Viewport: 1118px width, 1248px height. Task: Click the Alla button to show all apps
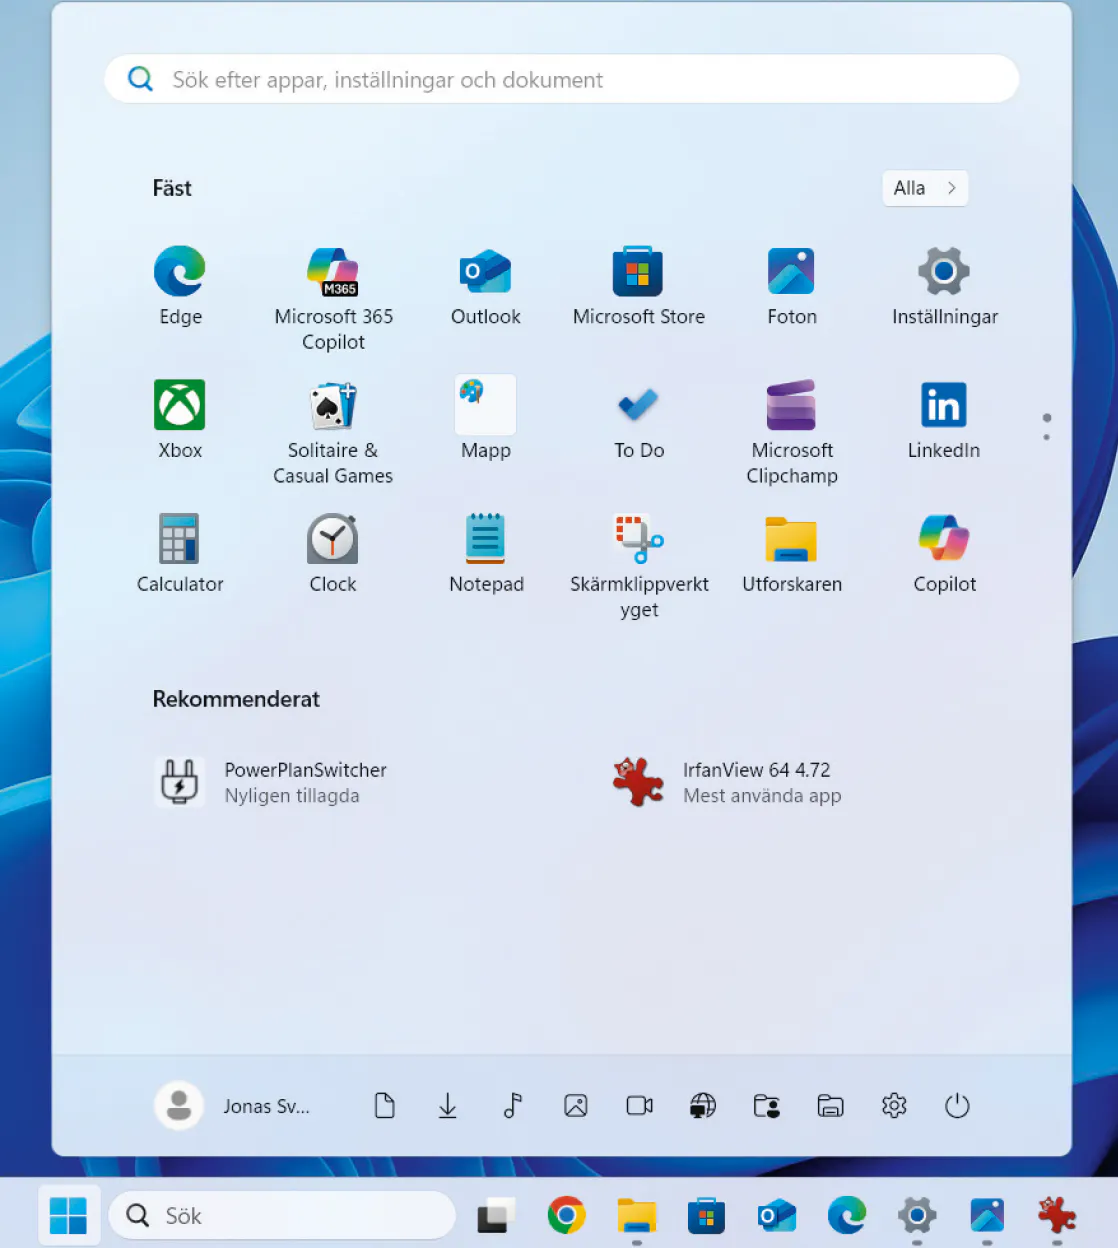click(925, 188)
